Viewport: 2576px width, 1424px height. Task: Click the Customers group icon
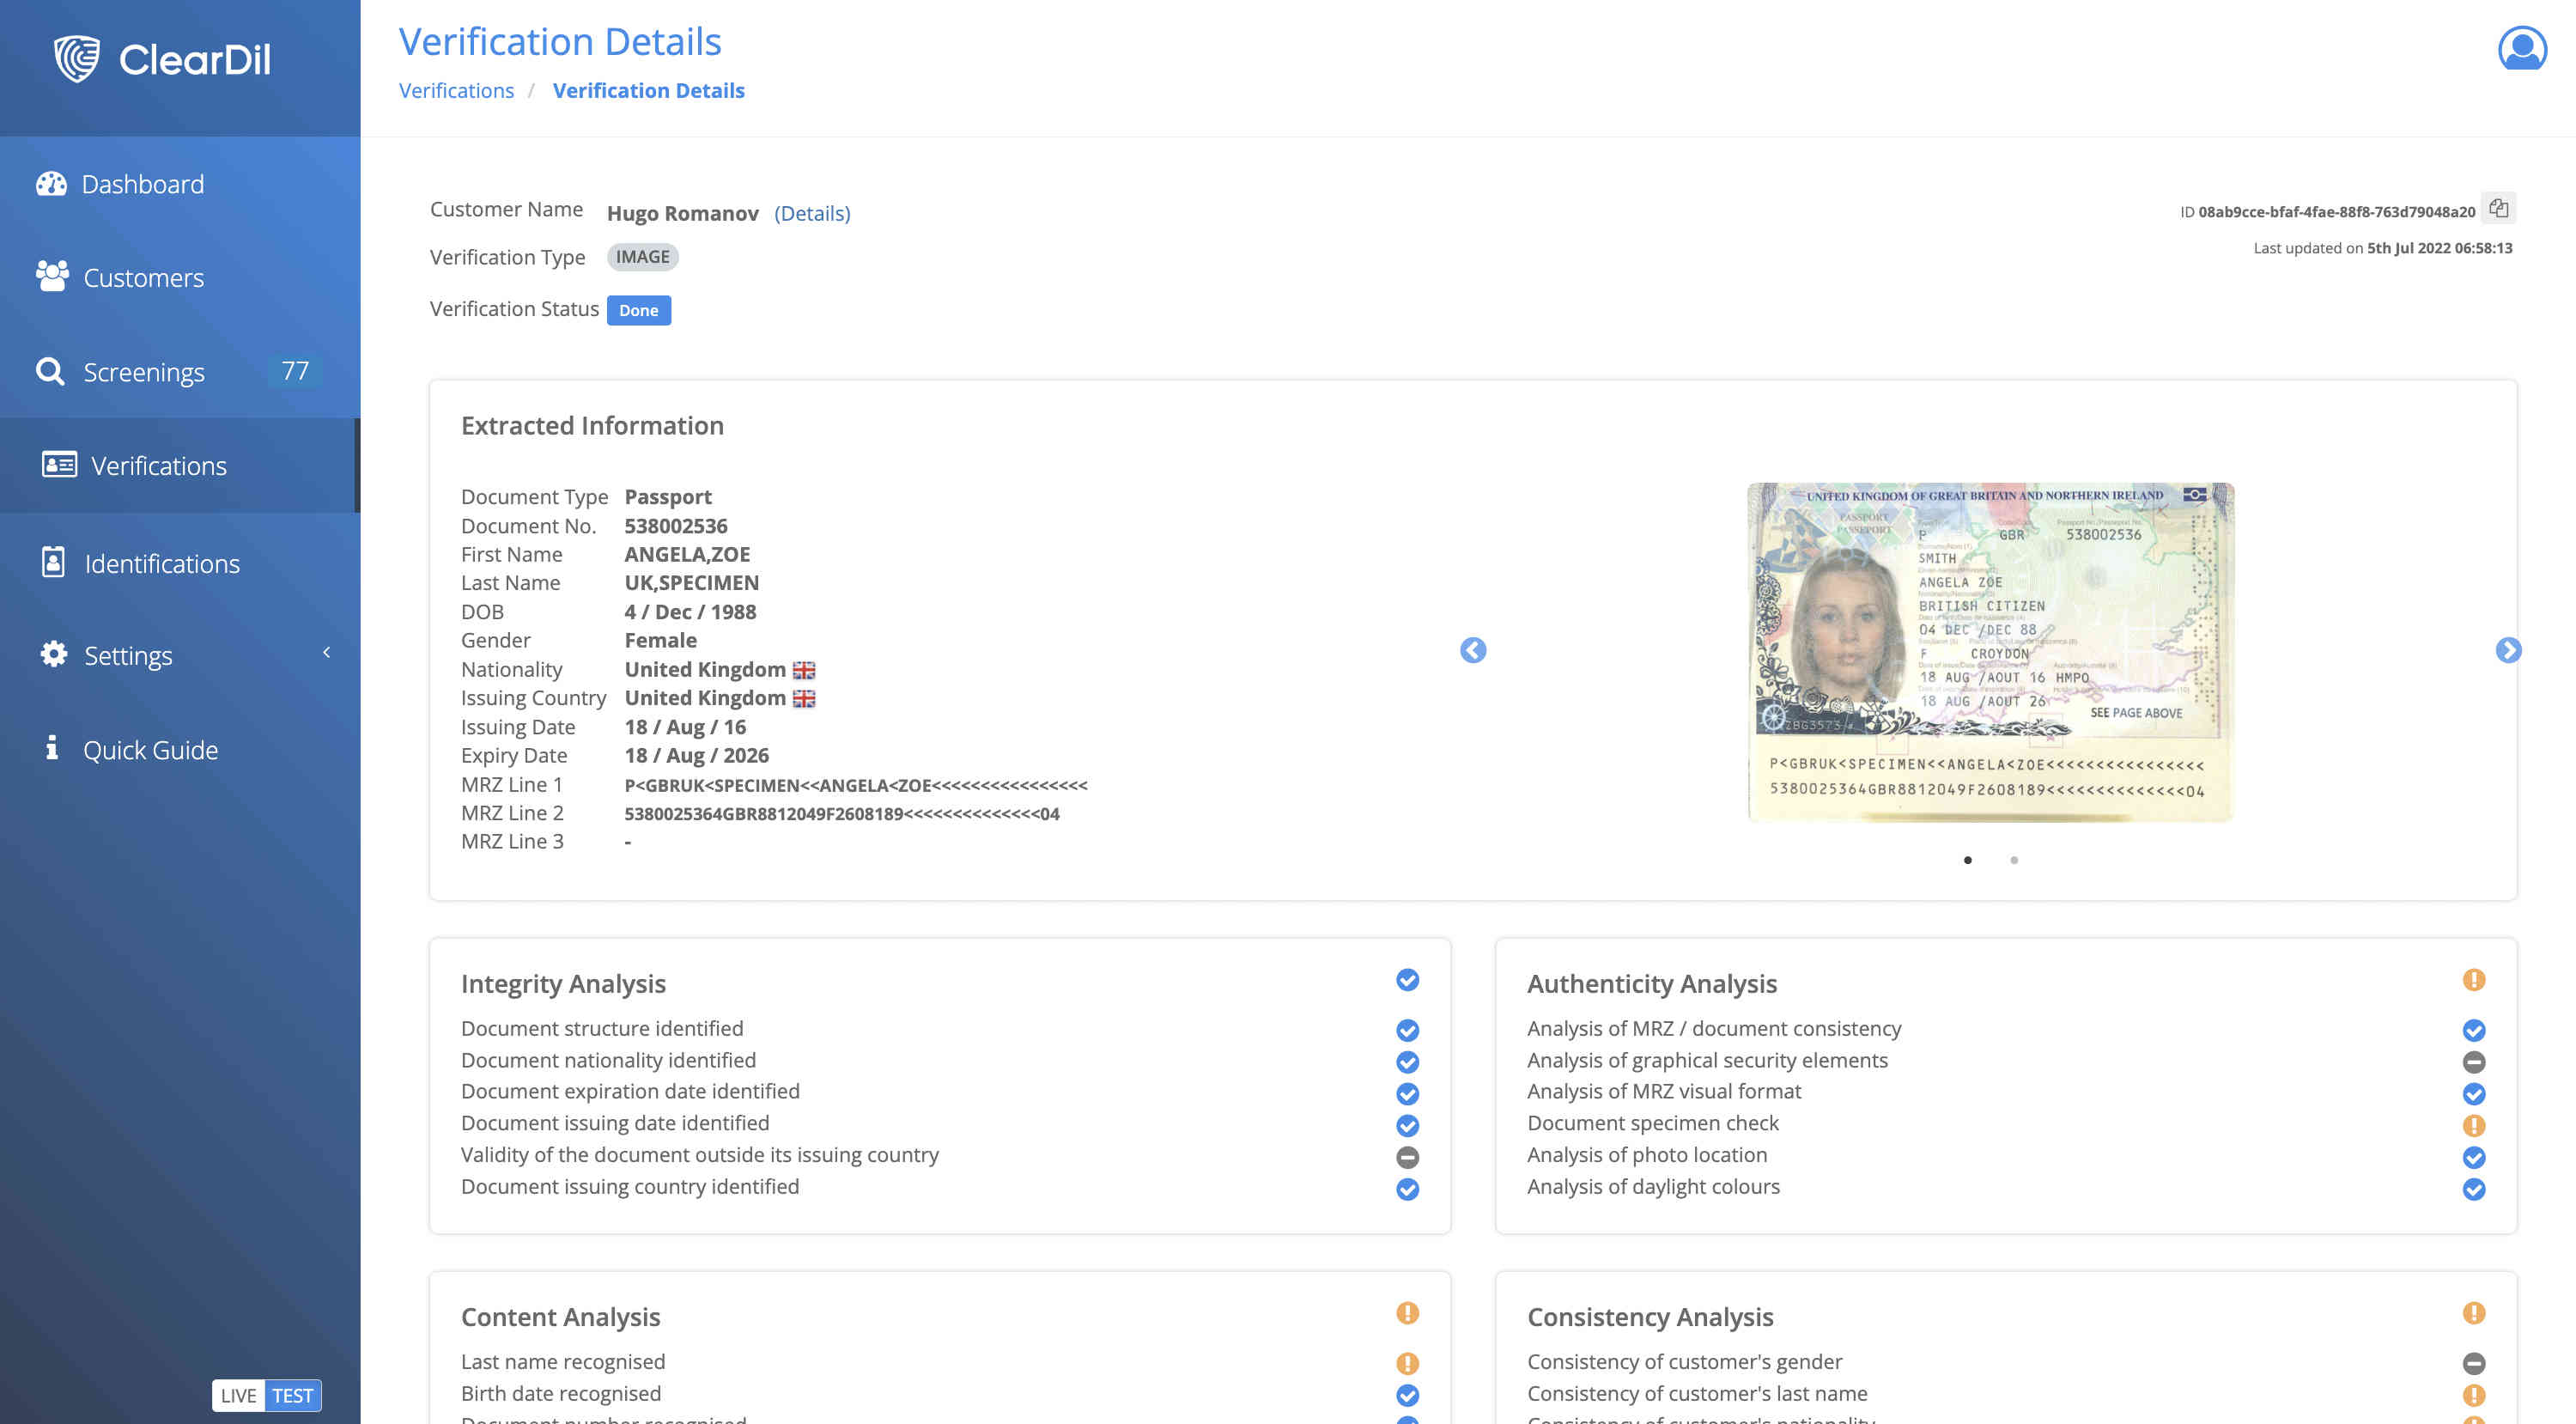[x=52, y=276]
